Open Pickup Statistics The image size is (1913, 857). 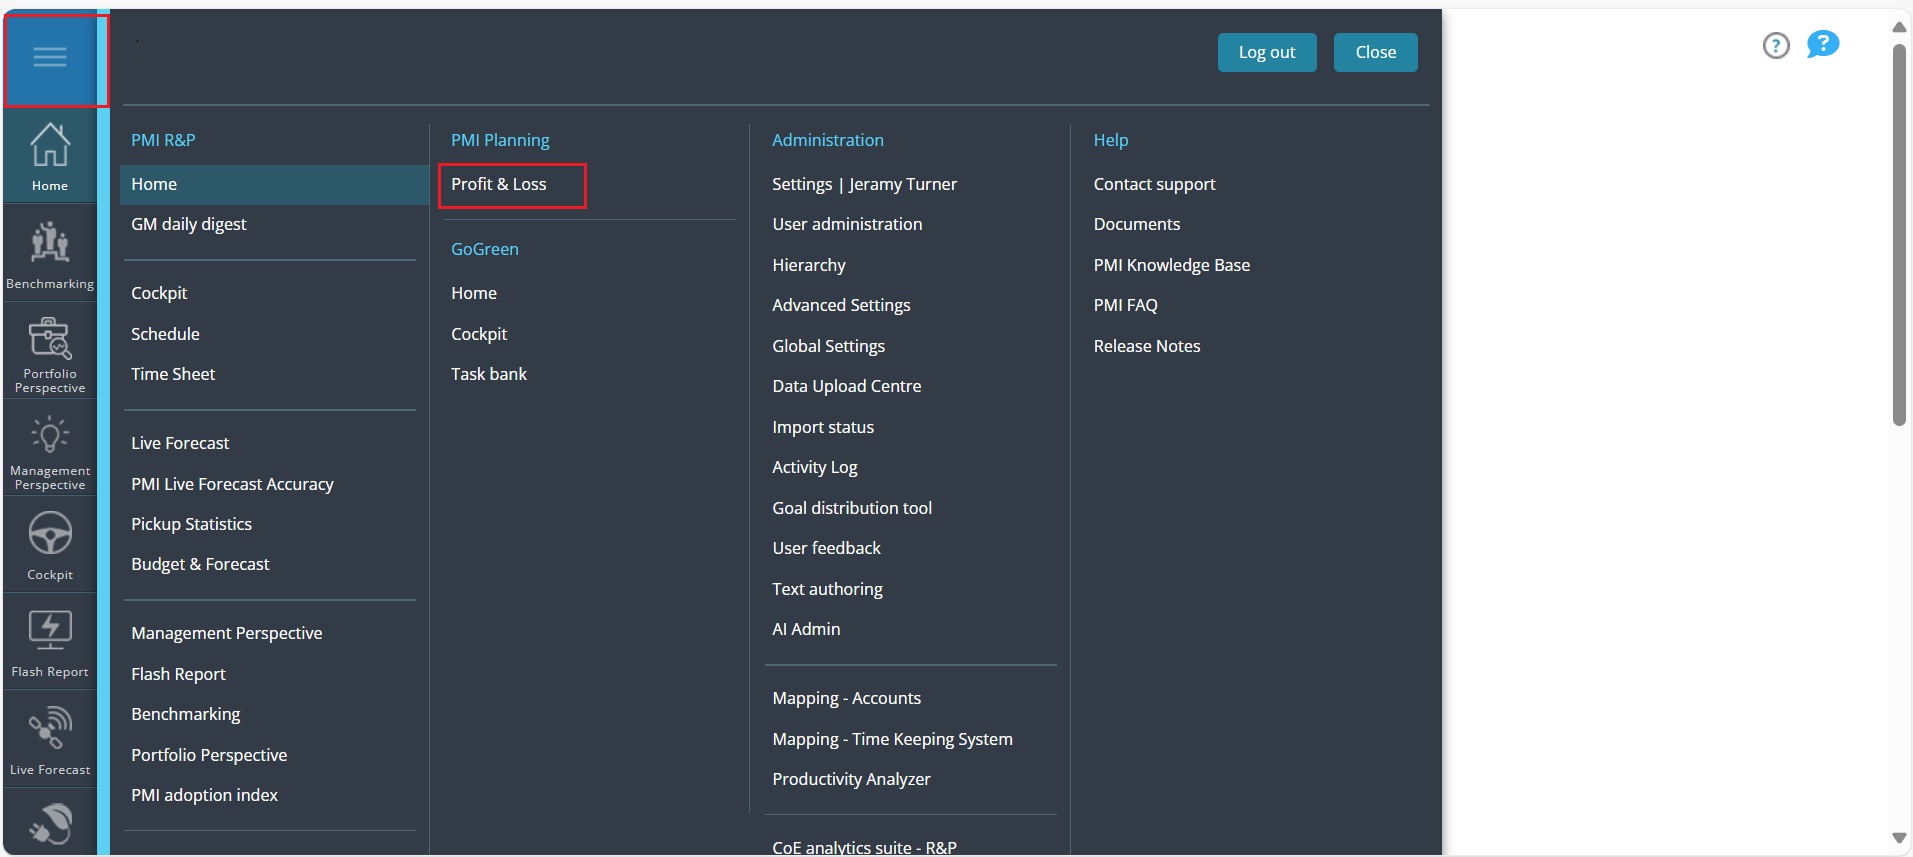point(191,524)
